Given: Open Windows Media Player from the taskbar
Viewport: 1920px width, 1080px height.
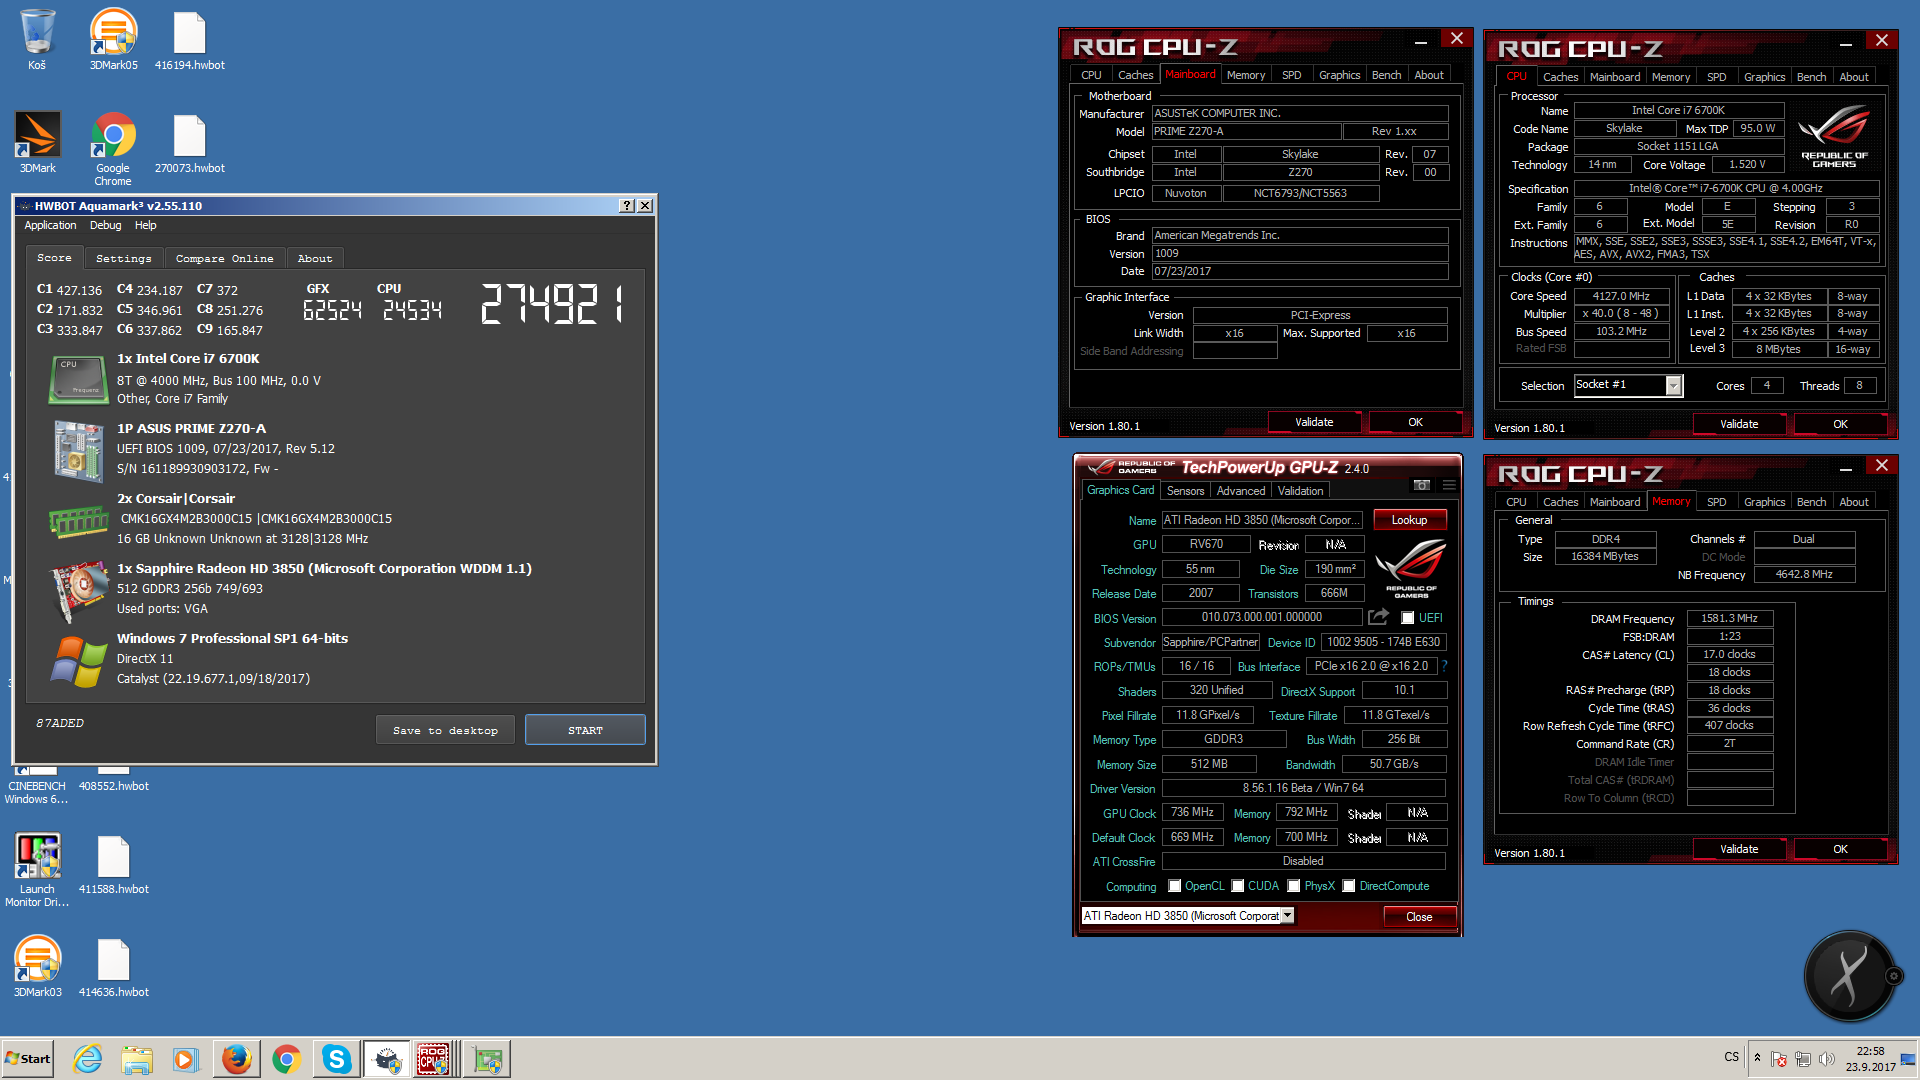Looking at the screenshot, I should tap(185, 1059).
